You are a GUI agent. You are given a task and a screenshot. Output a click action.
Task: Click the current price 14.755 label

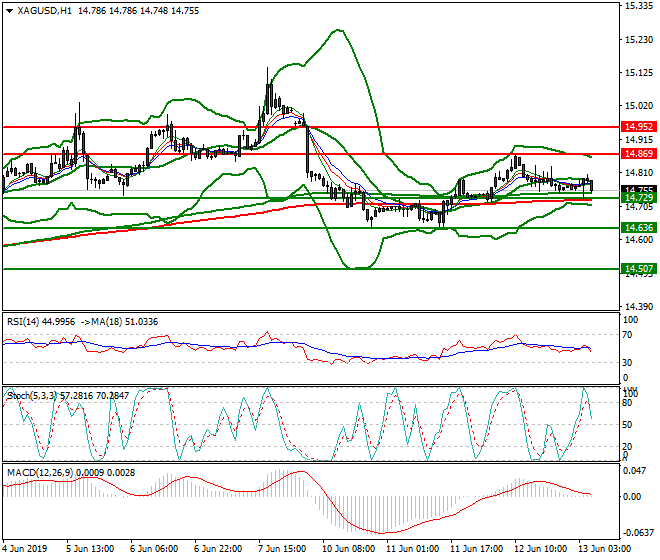point(639,189)
